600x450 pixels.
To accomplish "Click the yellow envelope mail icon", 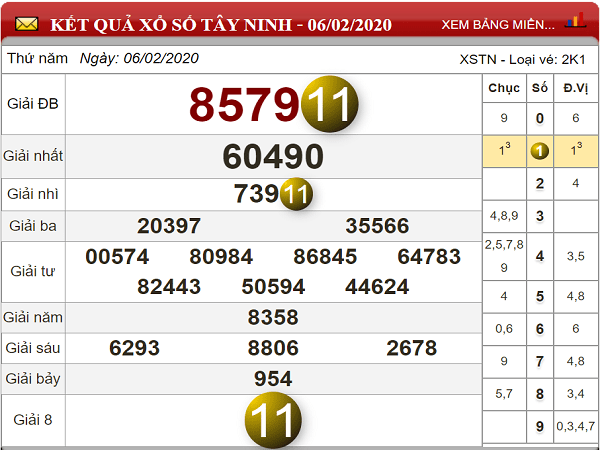I will pos(26,24).
